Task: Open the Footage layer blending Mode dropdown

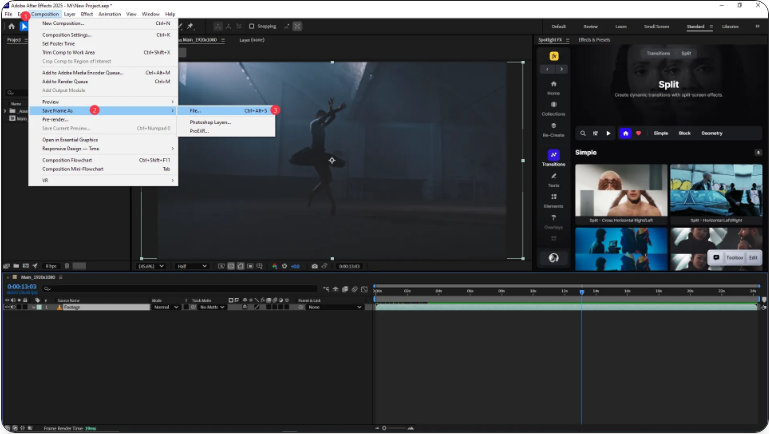Action: (x=165, y=307)
